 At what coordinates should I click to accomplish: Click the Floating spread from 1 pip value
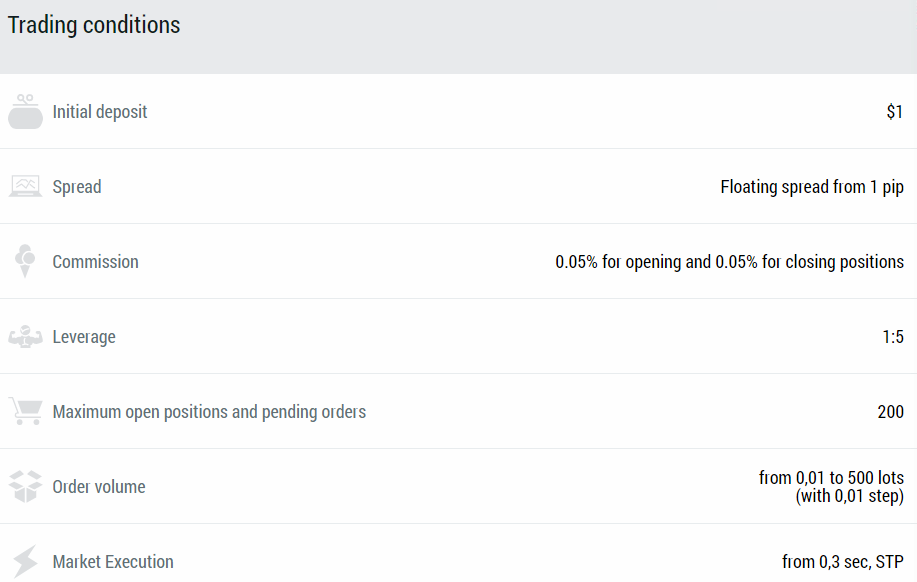[x=812, y=187]
